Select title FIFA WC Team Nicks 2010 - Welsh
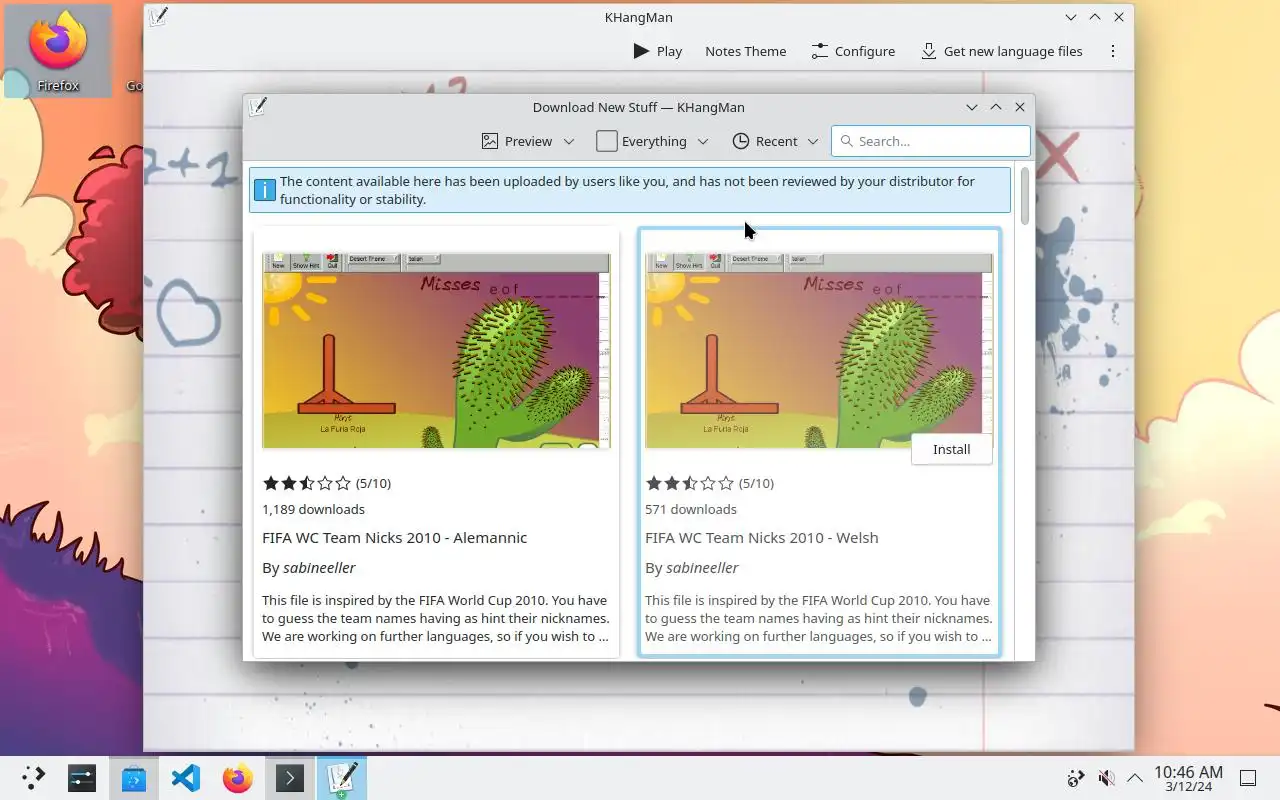The height and width of the screenshot is (800, 1280). point(761,537)
